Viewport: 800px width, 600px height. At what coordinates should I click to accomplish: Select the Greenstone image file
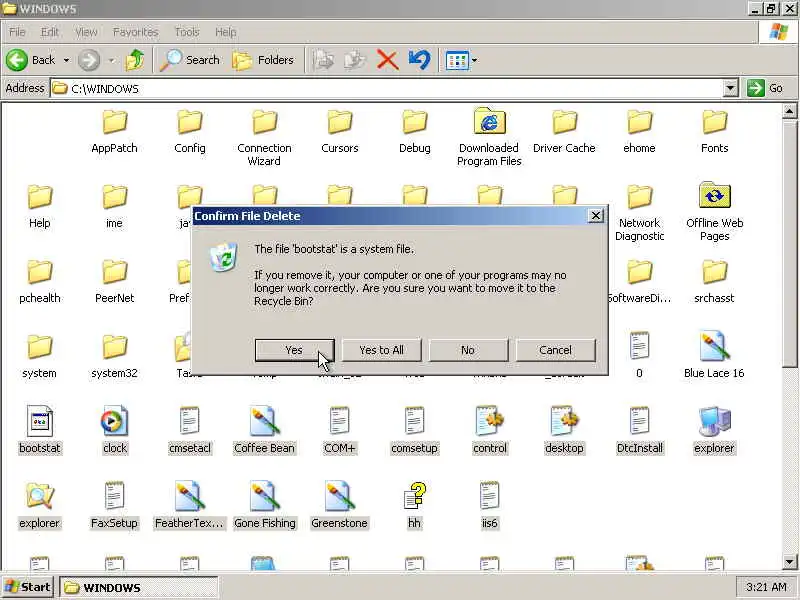340,505
